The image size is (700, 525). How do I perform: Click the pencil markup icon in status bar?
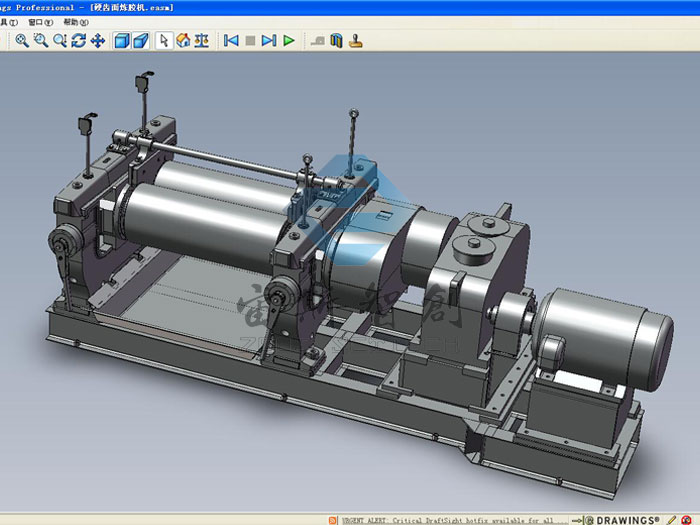click(x=672, y=520)
